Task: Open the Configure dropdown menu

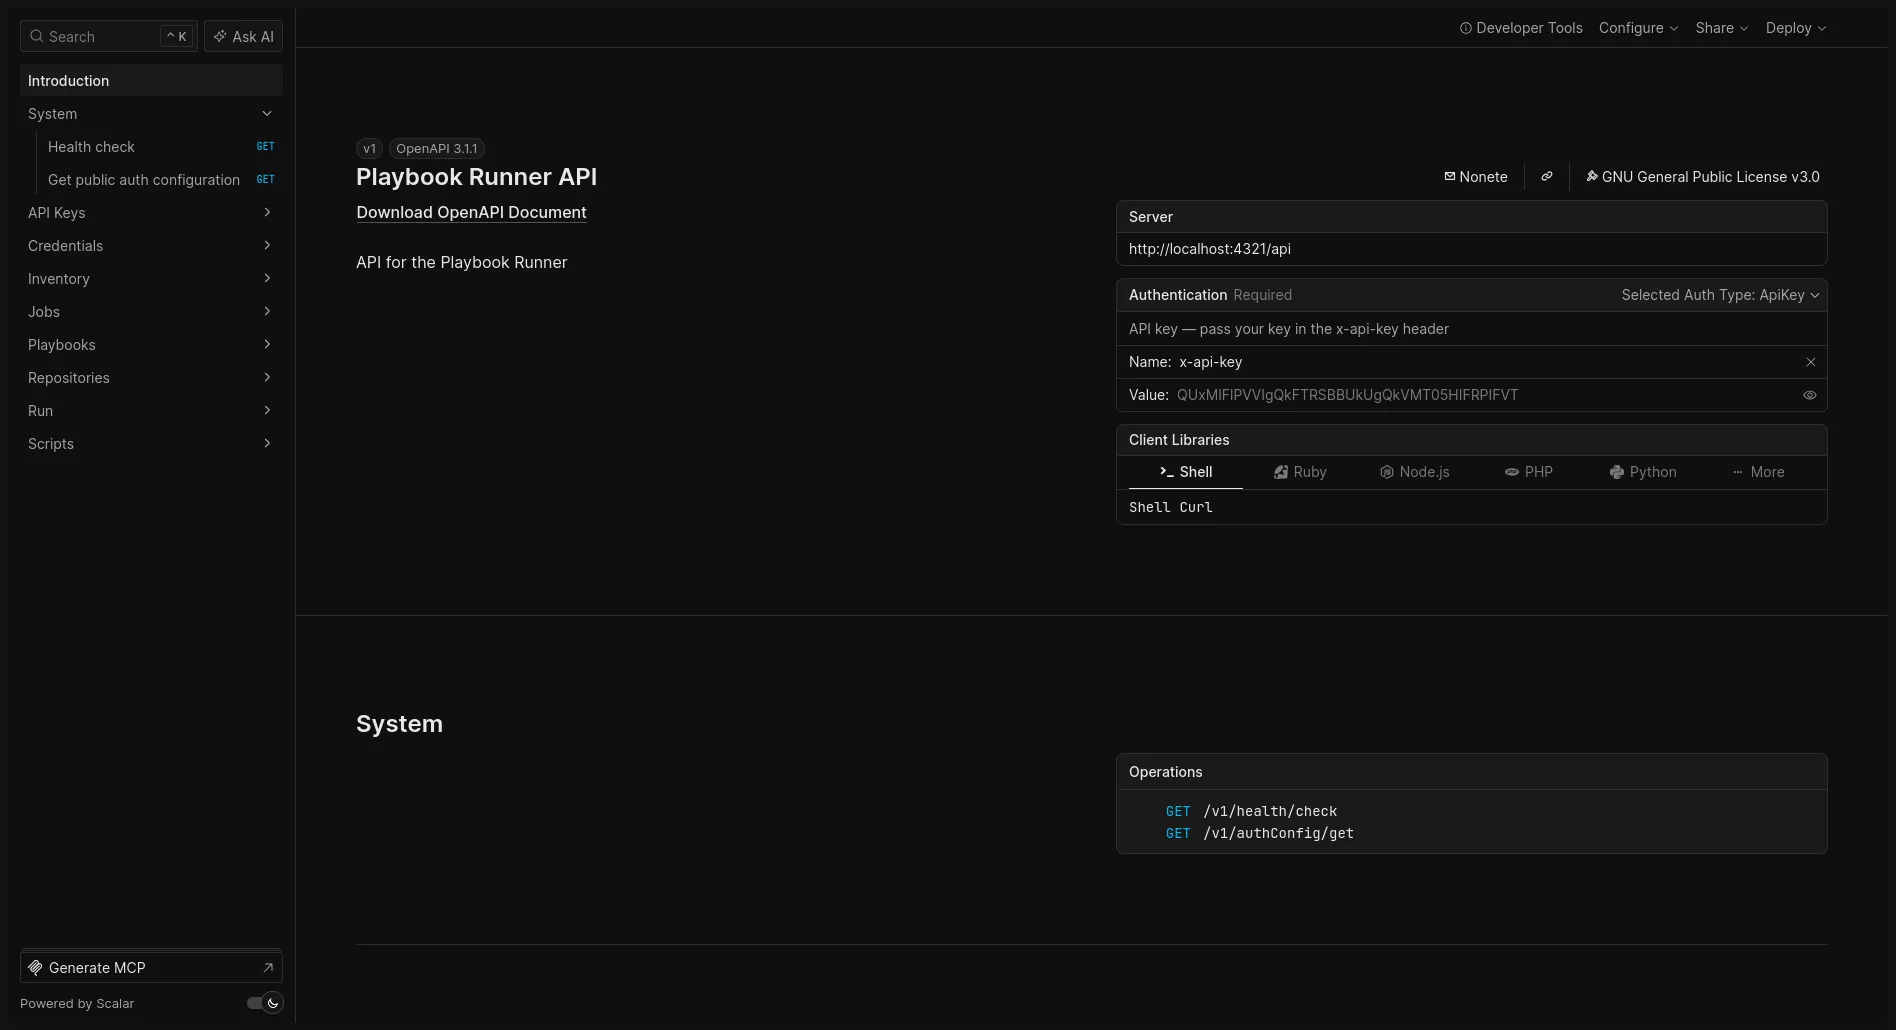Action: point(1638,28)
